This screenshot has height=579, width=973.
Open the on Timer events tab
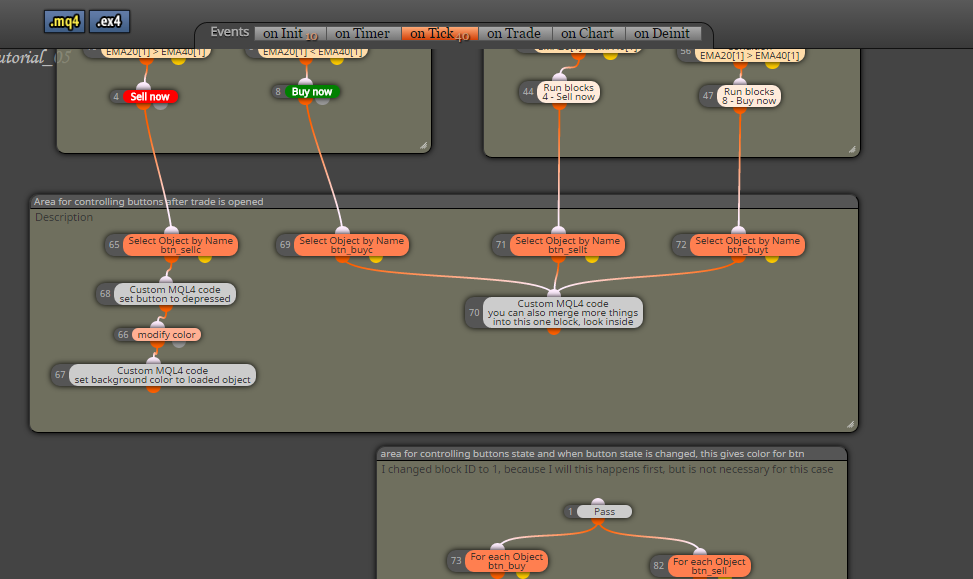tap(362, 34)
